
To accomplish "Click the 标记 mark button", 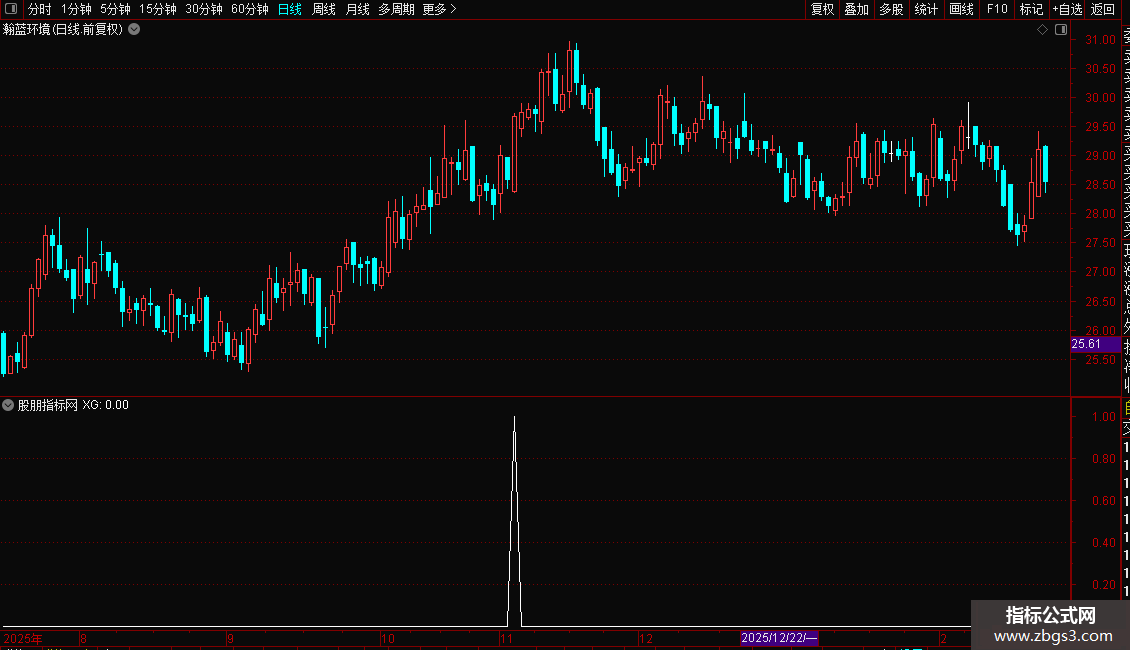I will 1031,9.
